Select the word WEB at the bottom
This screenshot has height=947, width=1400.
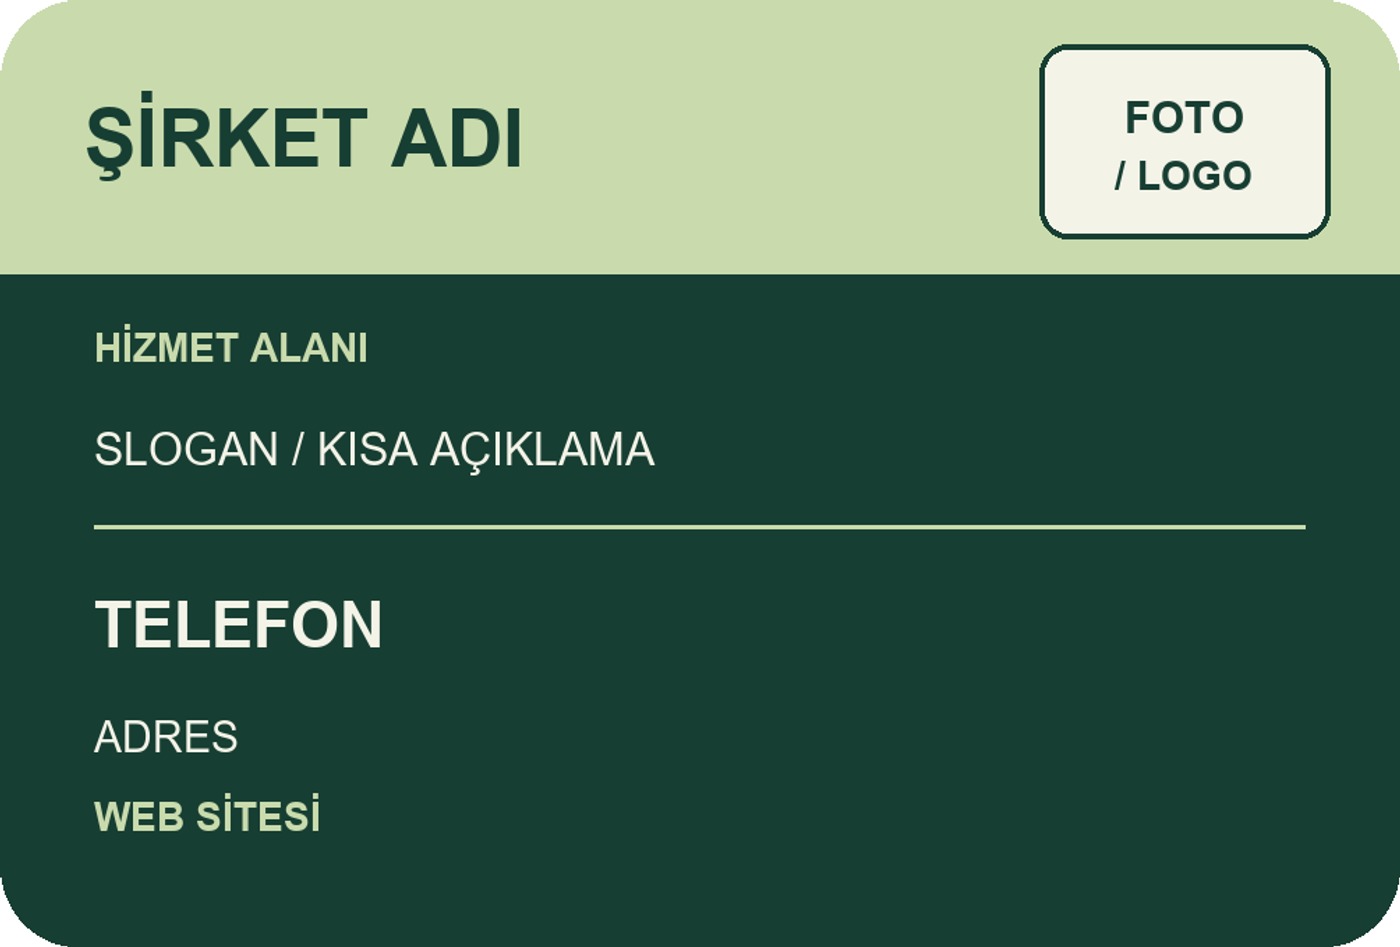(x=139, y=817)
